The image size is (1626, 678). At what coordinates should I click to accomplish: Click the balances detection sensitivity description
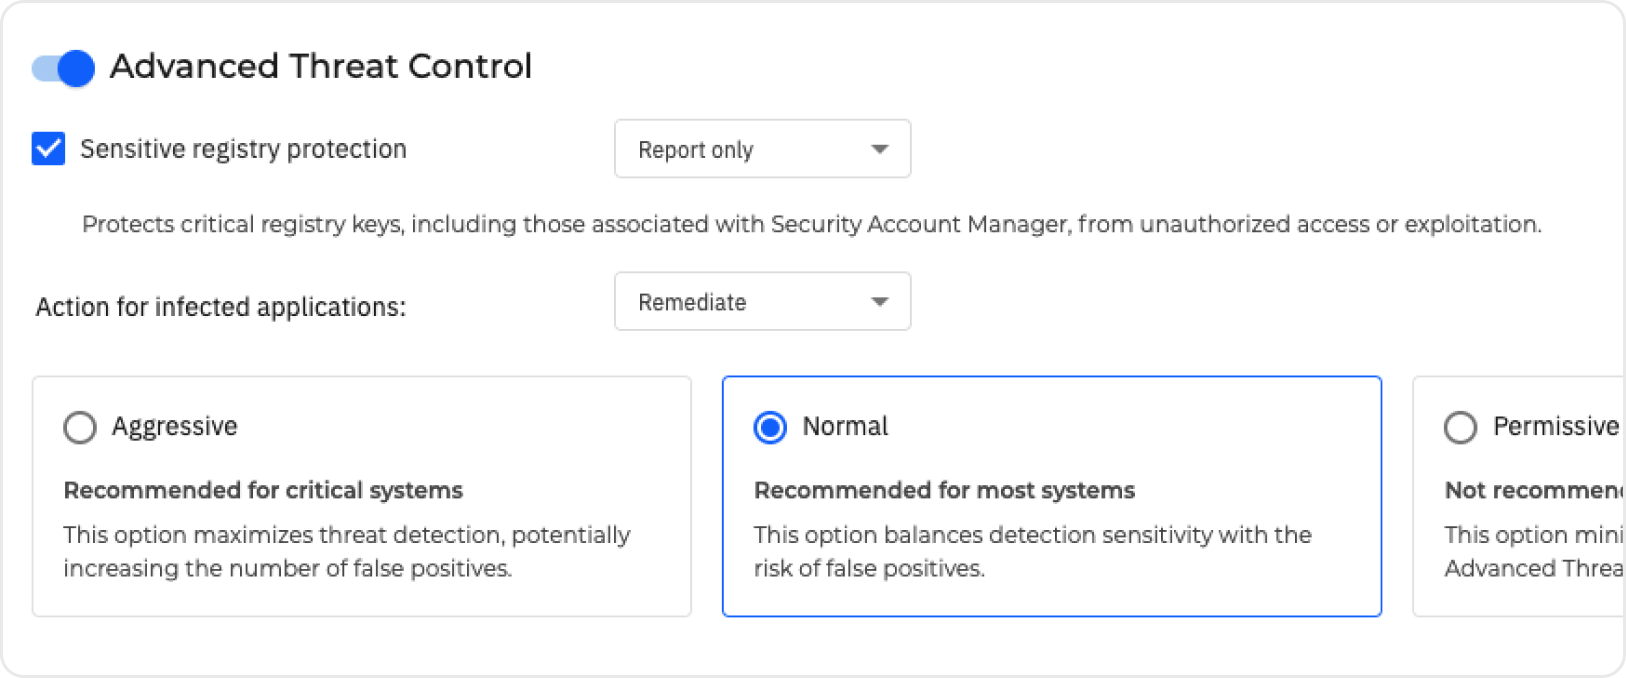[x=1033, y=551]
